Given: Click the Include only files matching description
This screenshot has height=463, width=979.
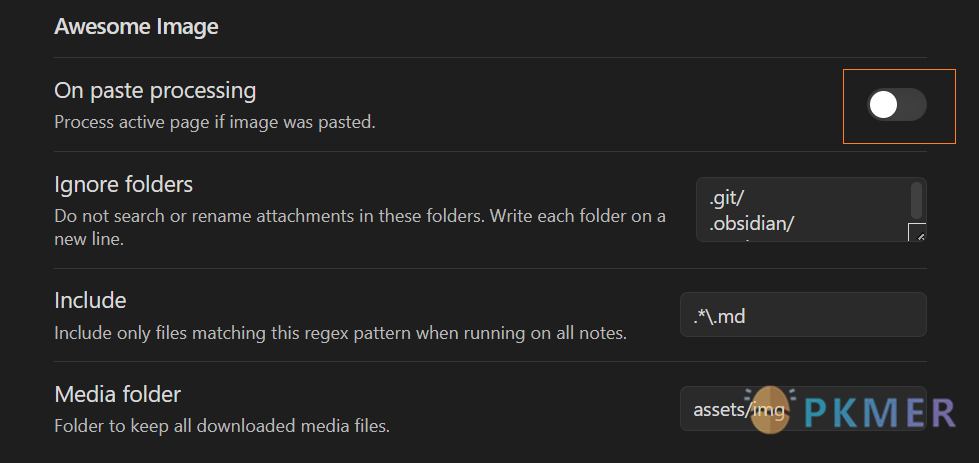Looking at the screenshot, I should point(340,333).
